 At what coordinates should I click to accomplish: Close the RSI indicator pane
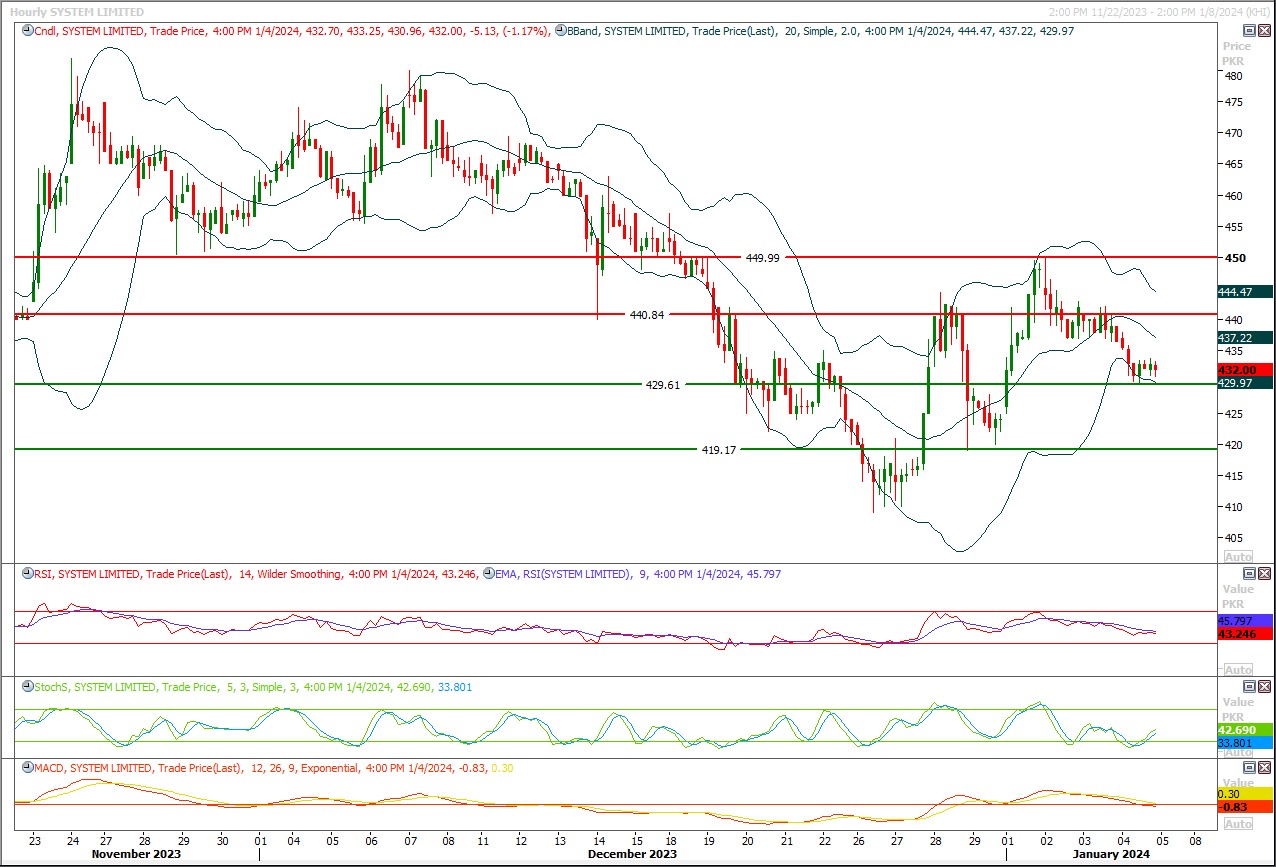[1264, 574]
